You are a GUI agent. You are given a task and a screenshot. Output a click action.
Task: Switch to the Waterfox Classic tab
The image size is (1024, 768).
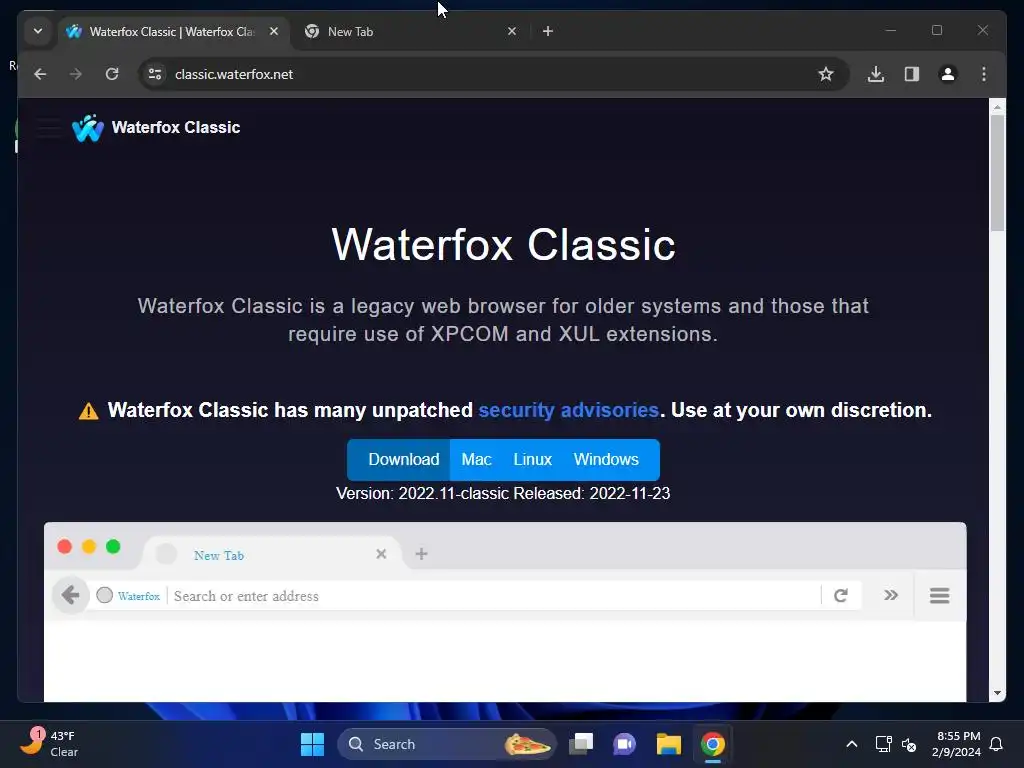coord(172,31)
